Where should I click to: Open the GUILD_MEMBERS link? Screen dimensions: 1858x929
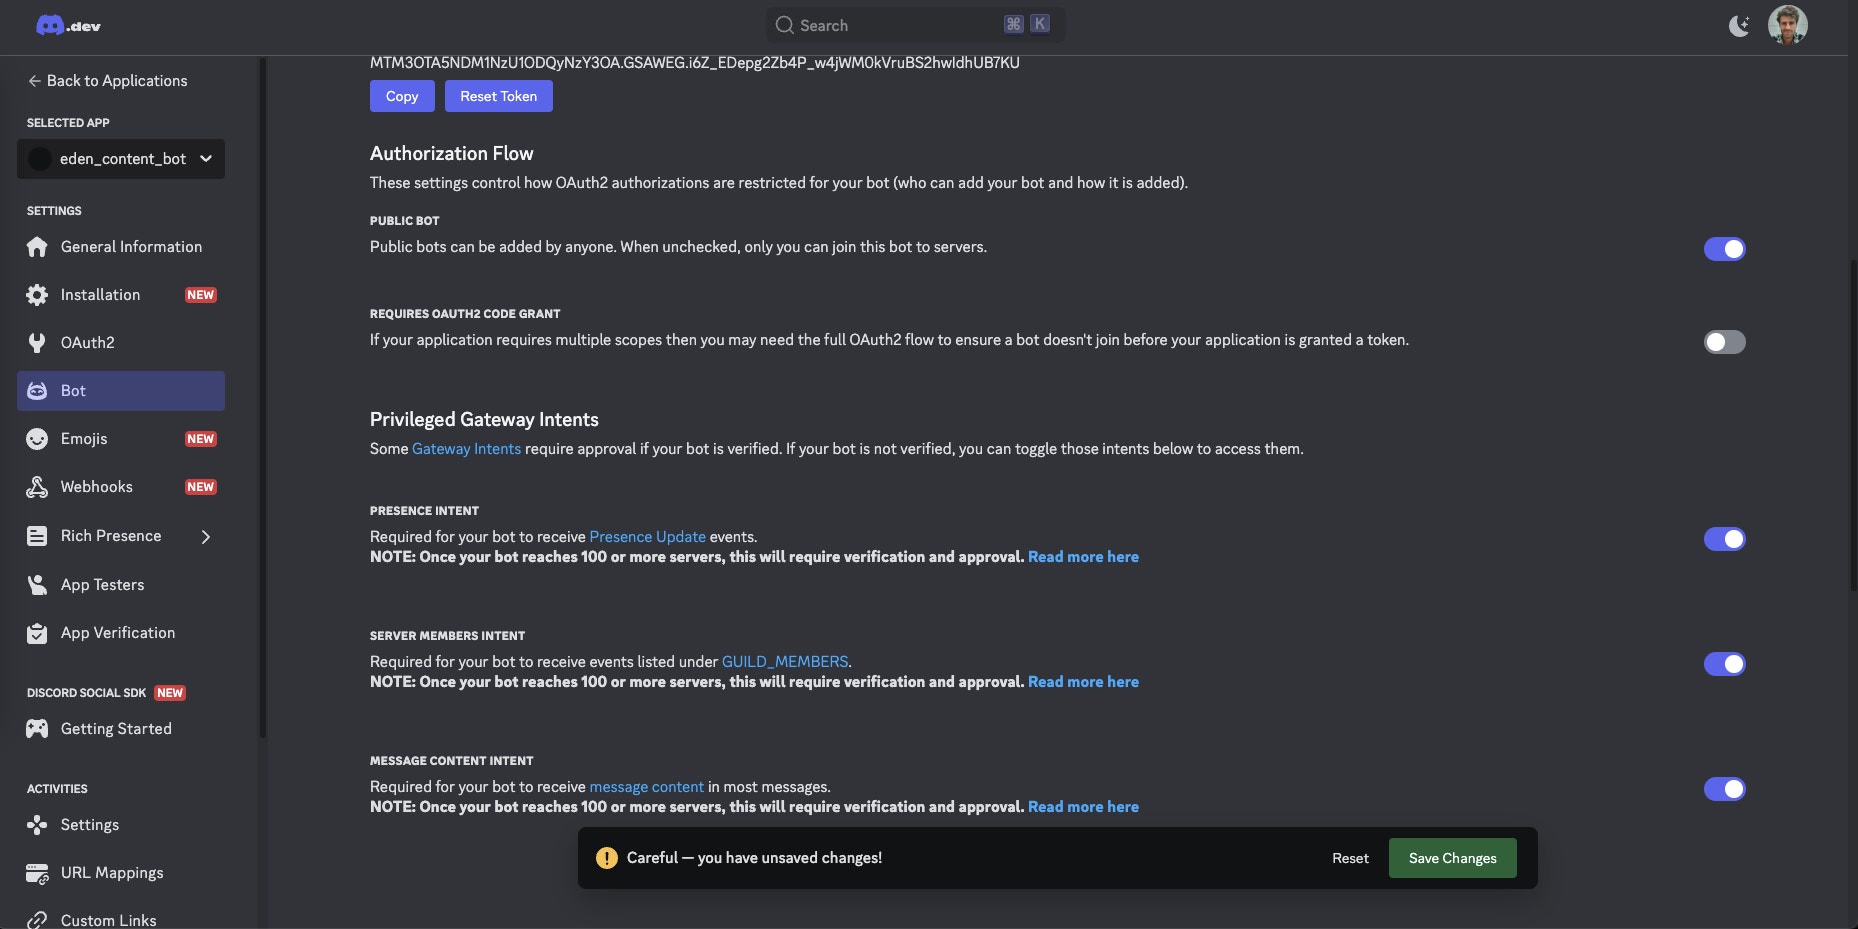click(x=785, y=662)
